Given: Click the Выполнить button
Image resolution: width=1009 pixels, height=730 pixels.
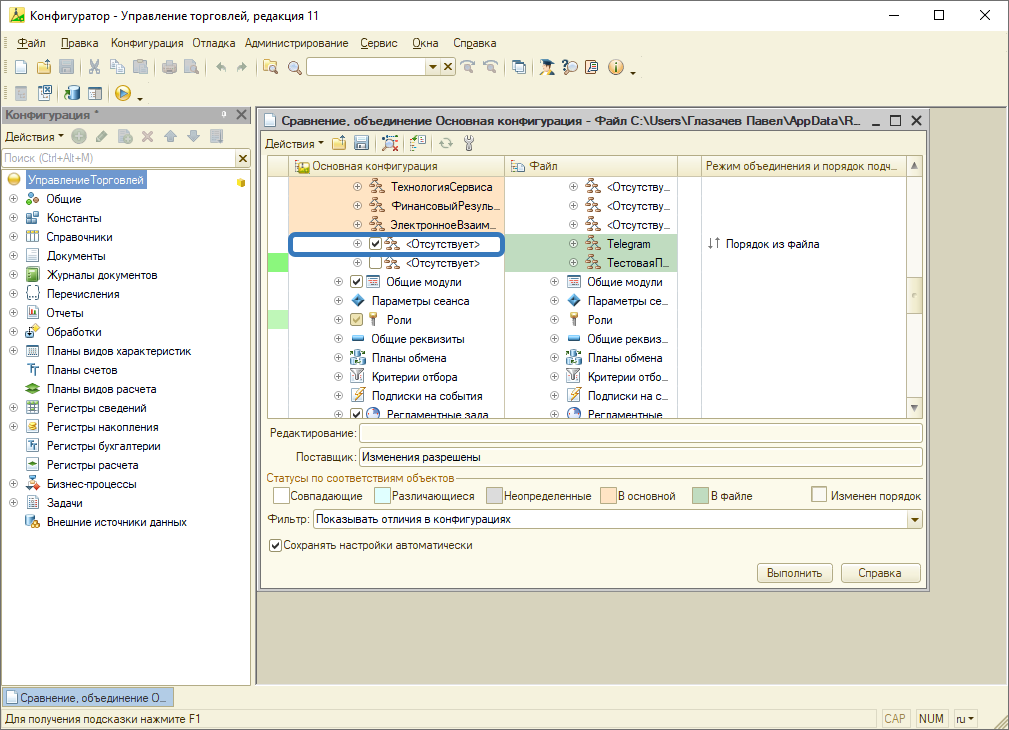Looking at the screenshot, I should coord(794,573).
